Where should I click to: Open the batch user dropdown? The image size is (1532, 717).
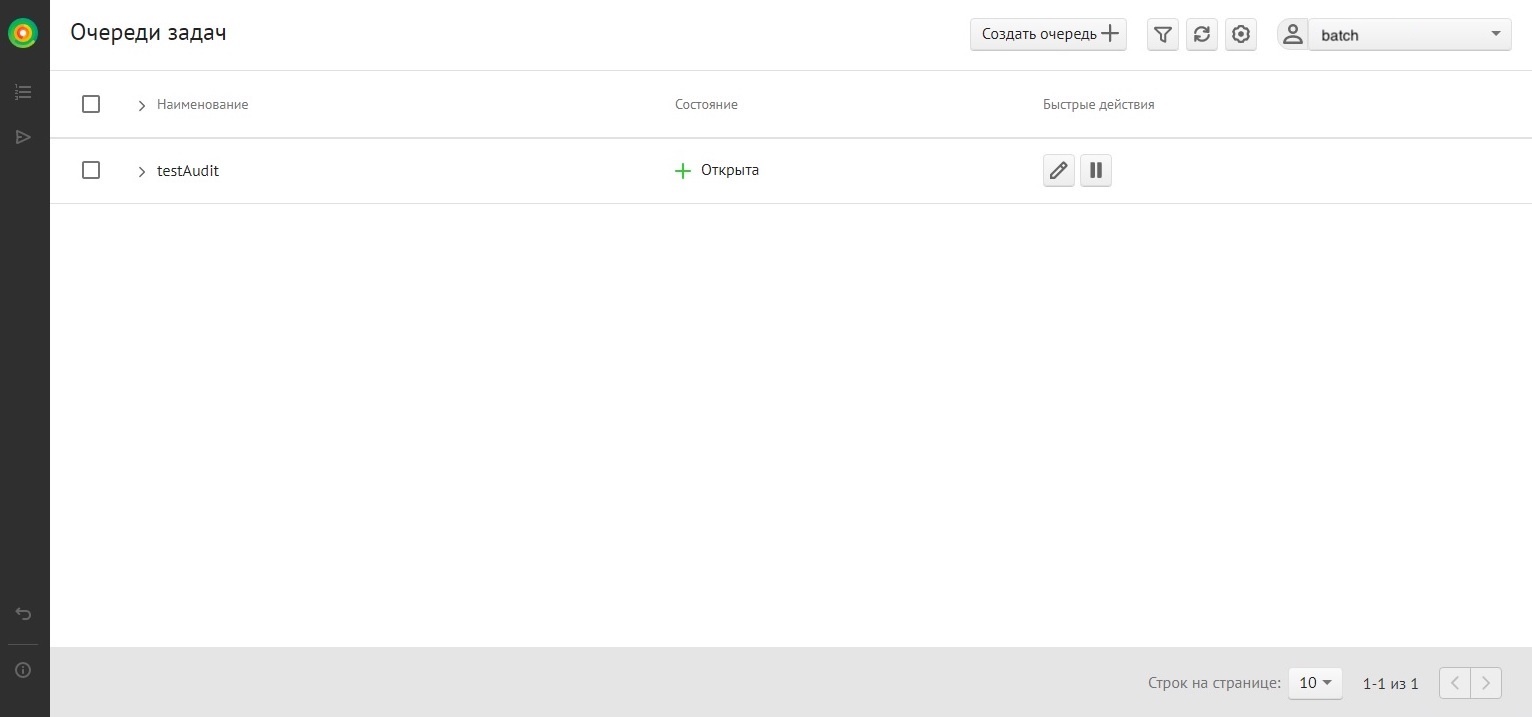[x=1409, y=35]
